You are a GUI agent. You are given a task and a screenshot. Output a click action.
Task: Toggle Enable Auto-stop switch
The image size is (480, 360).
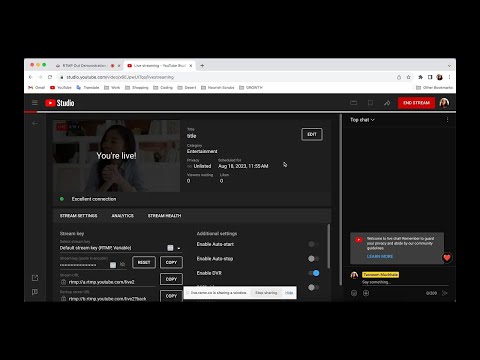[x=313, y=259]
